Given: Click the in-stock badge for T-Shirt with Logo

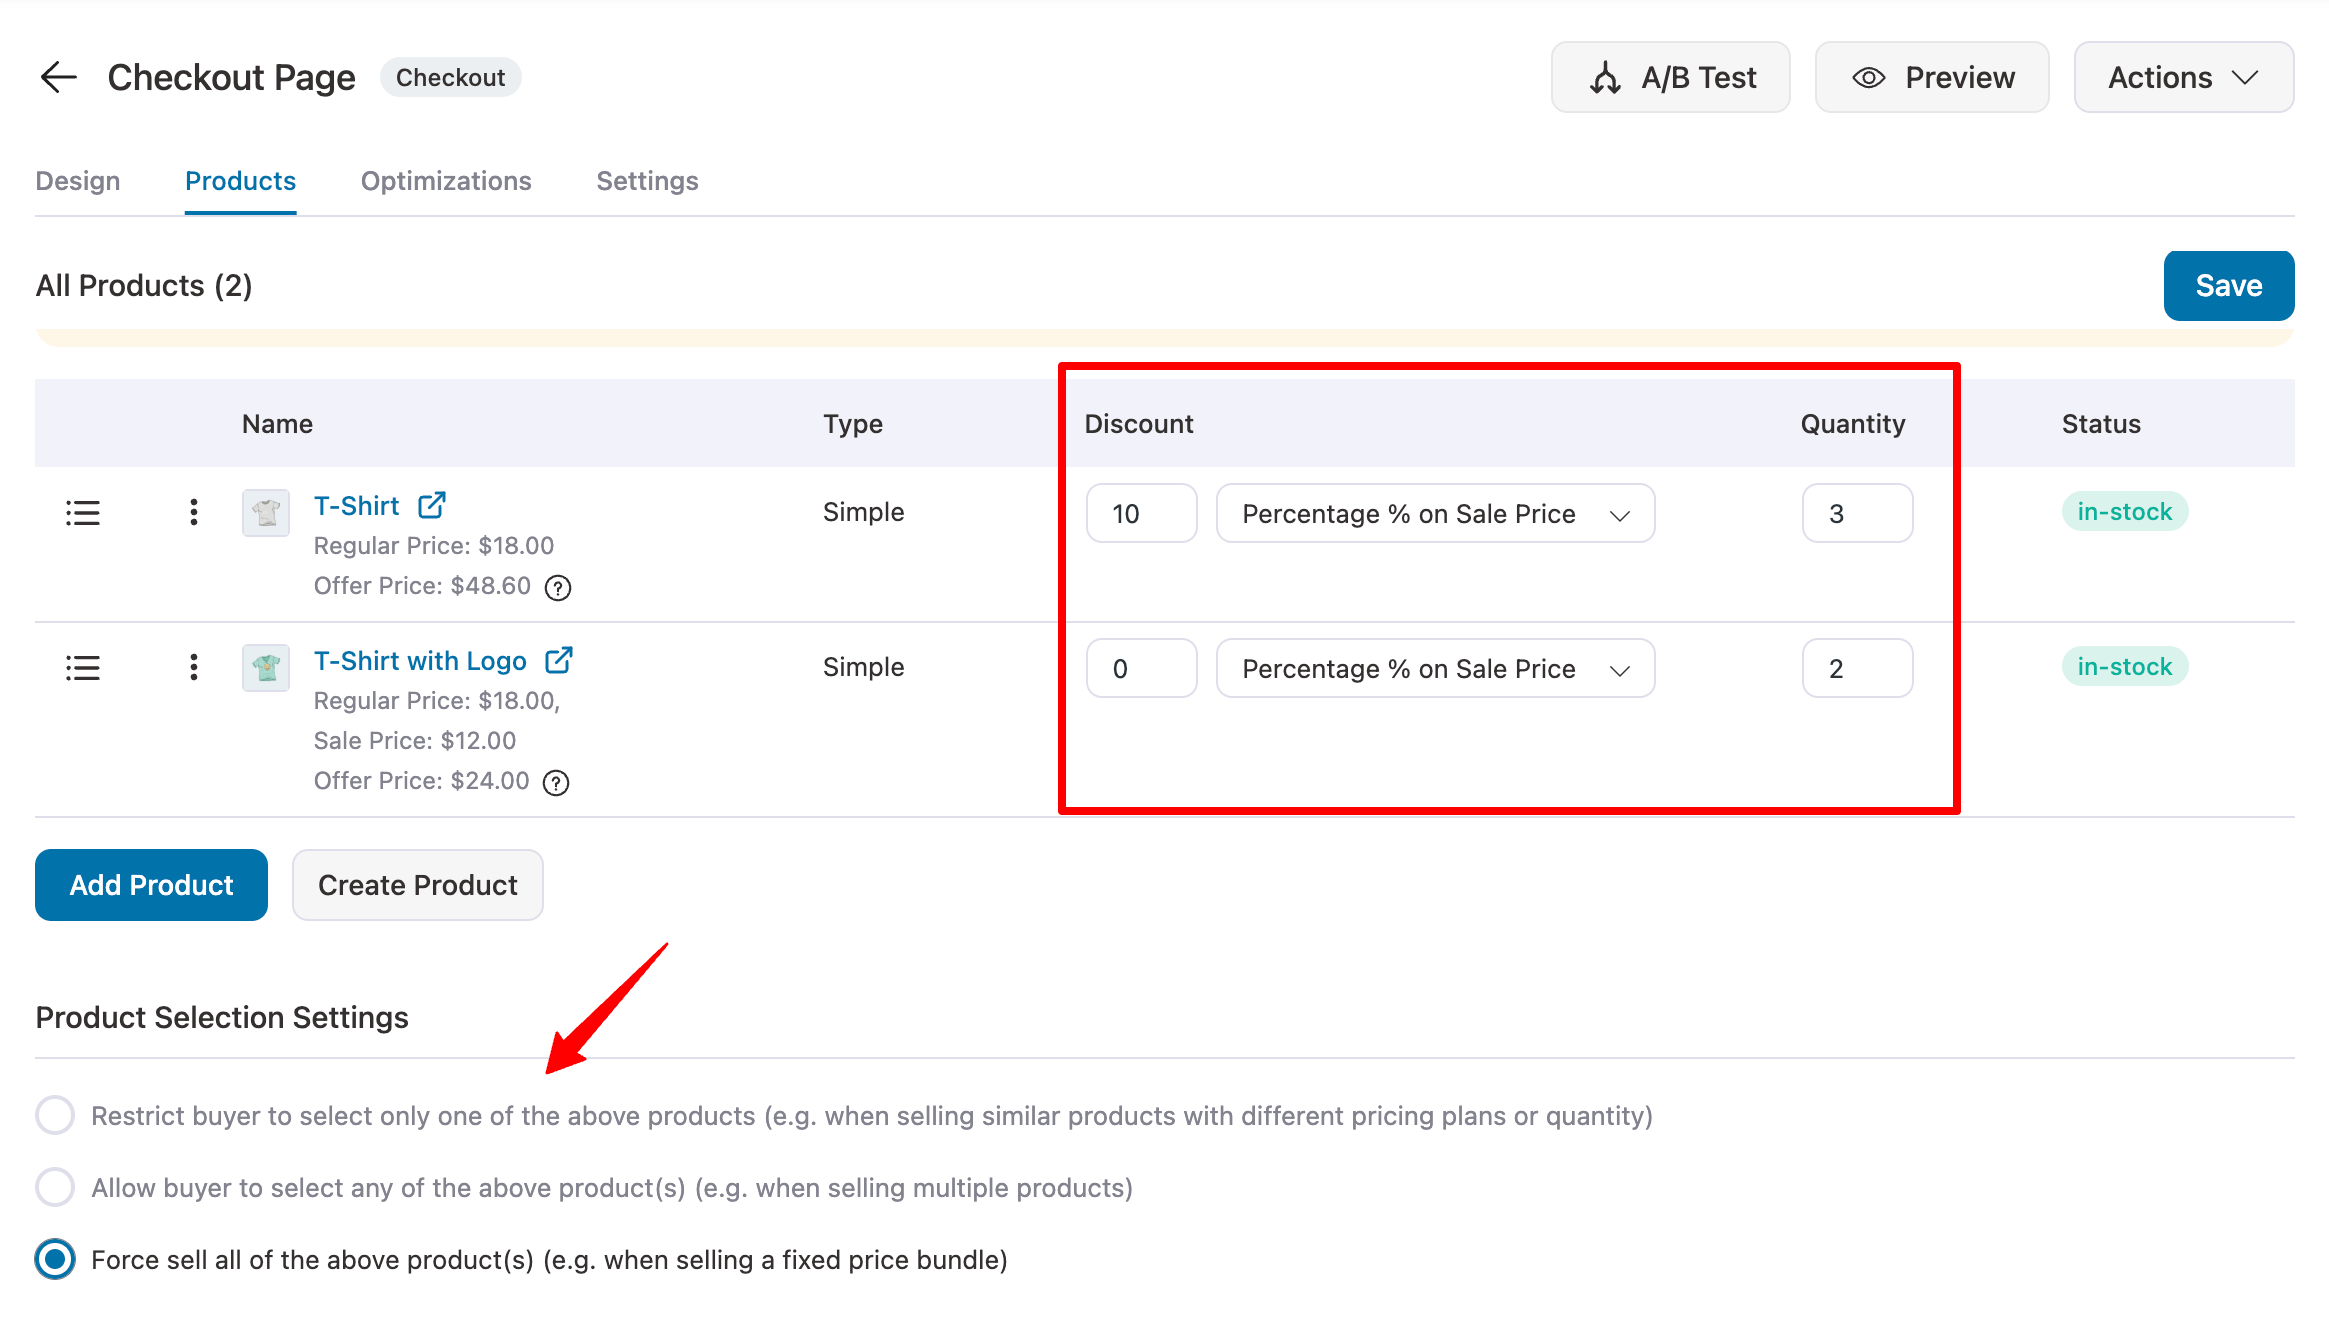Looking at the screenshot, I should [2124, 666].
